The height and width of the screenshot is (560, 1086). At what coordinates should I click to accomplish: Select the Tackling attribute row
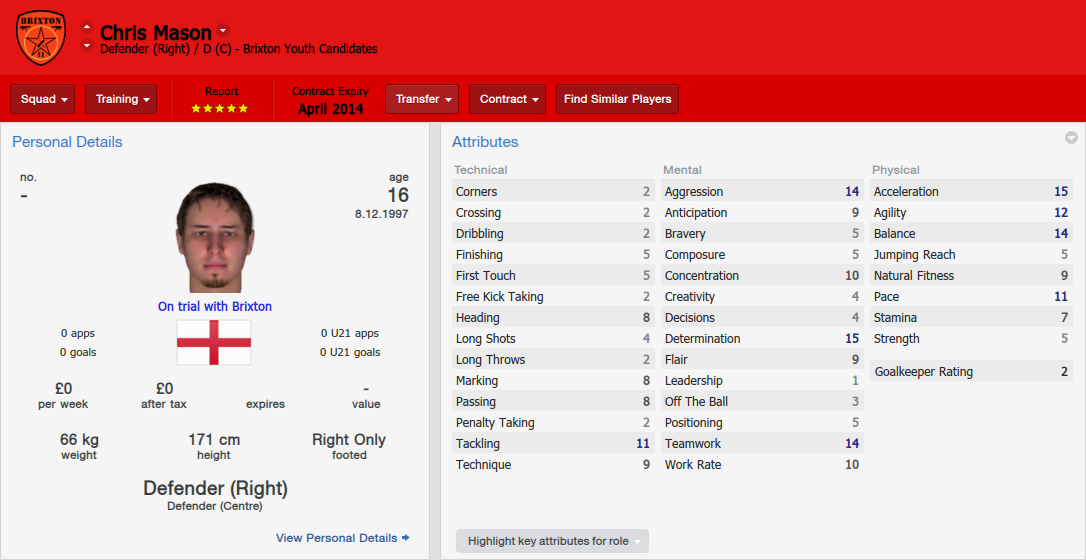point(553,444)
